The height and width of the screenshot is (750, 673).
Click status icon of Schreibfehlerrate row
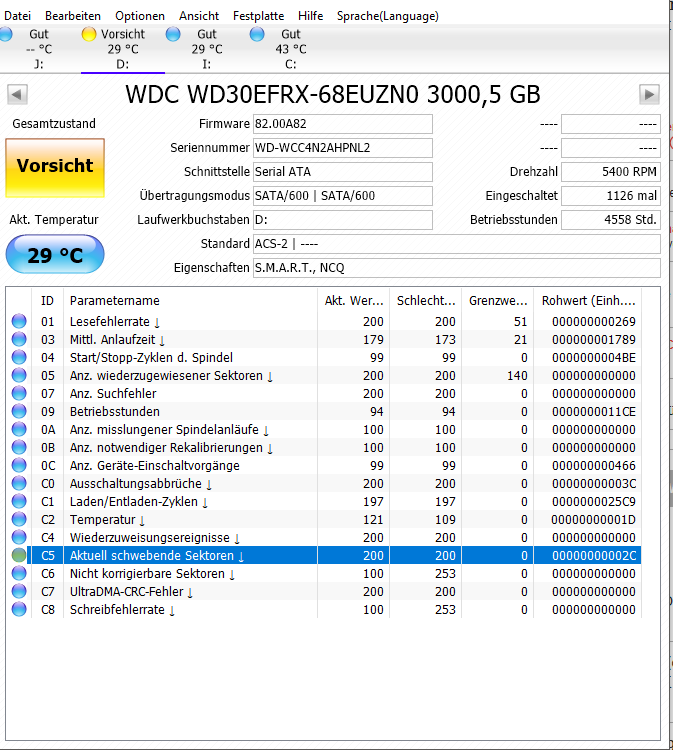tap(19, 609)
